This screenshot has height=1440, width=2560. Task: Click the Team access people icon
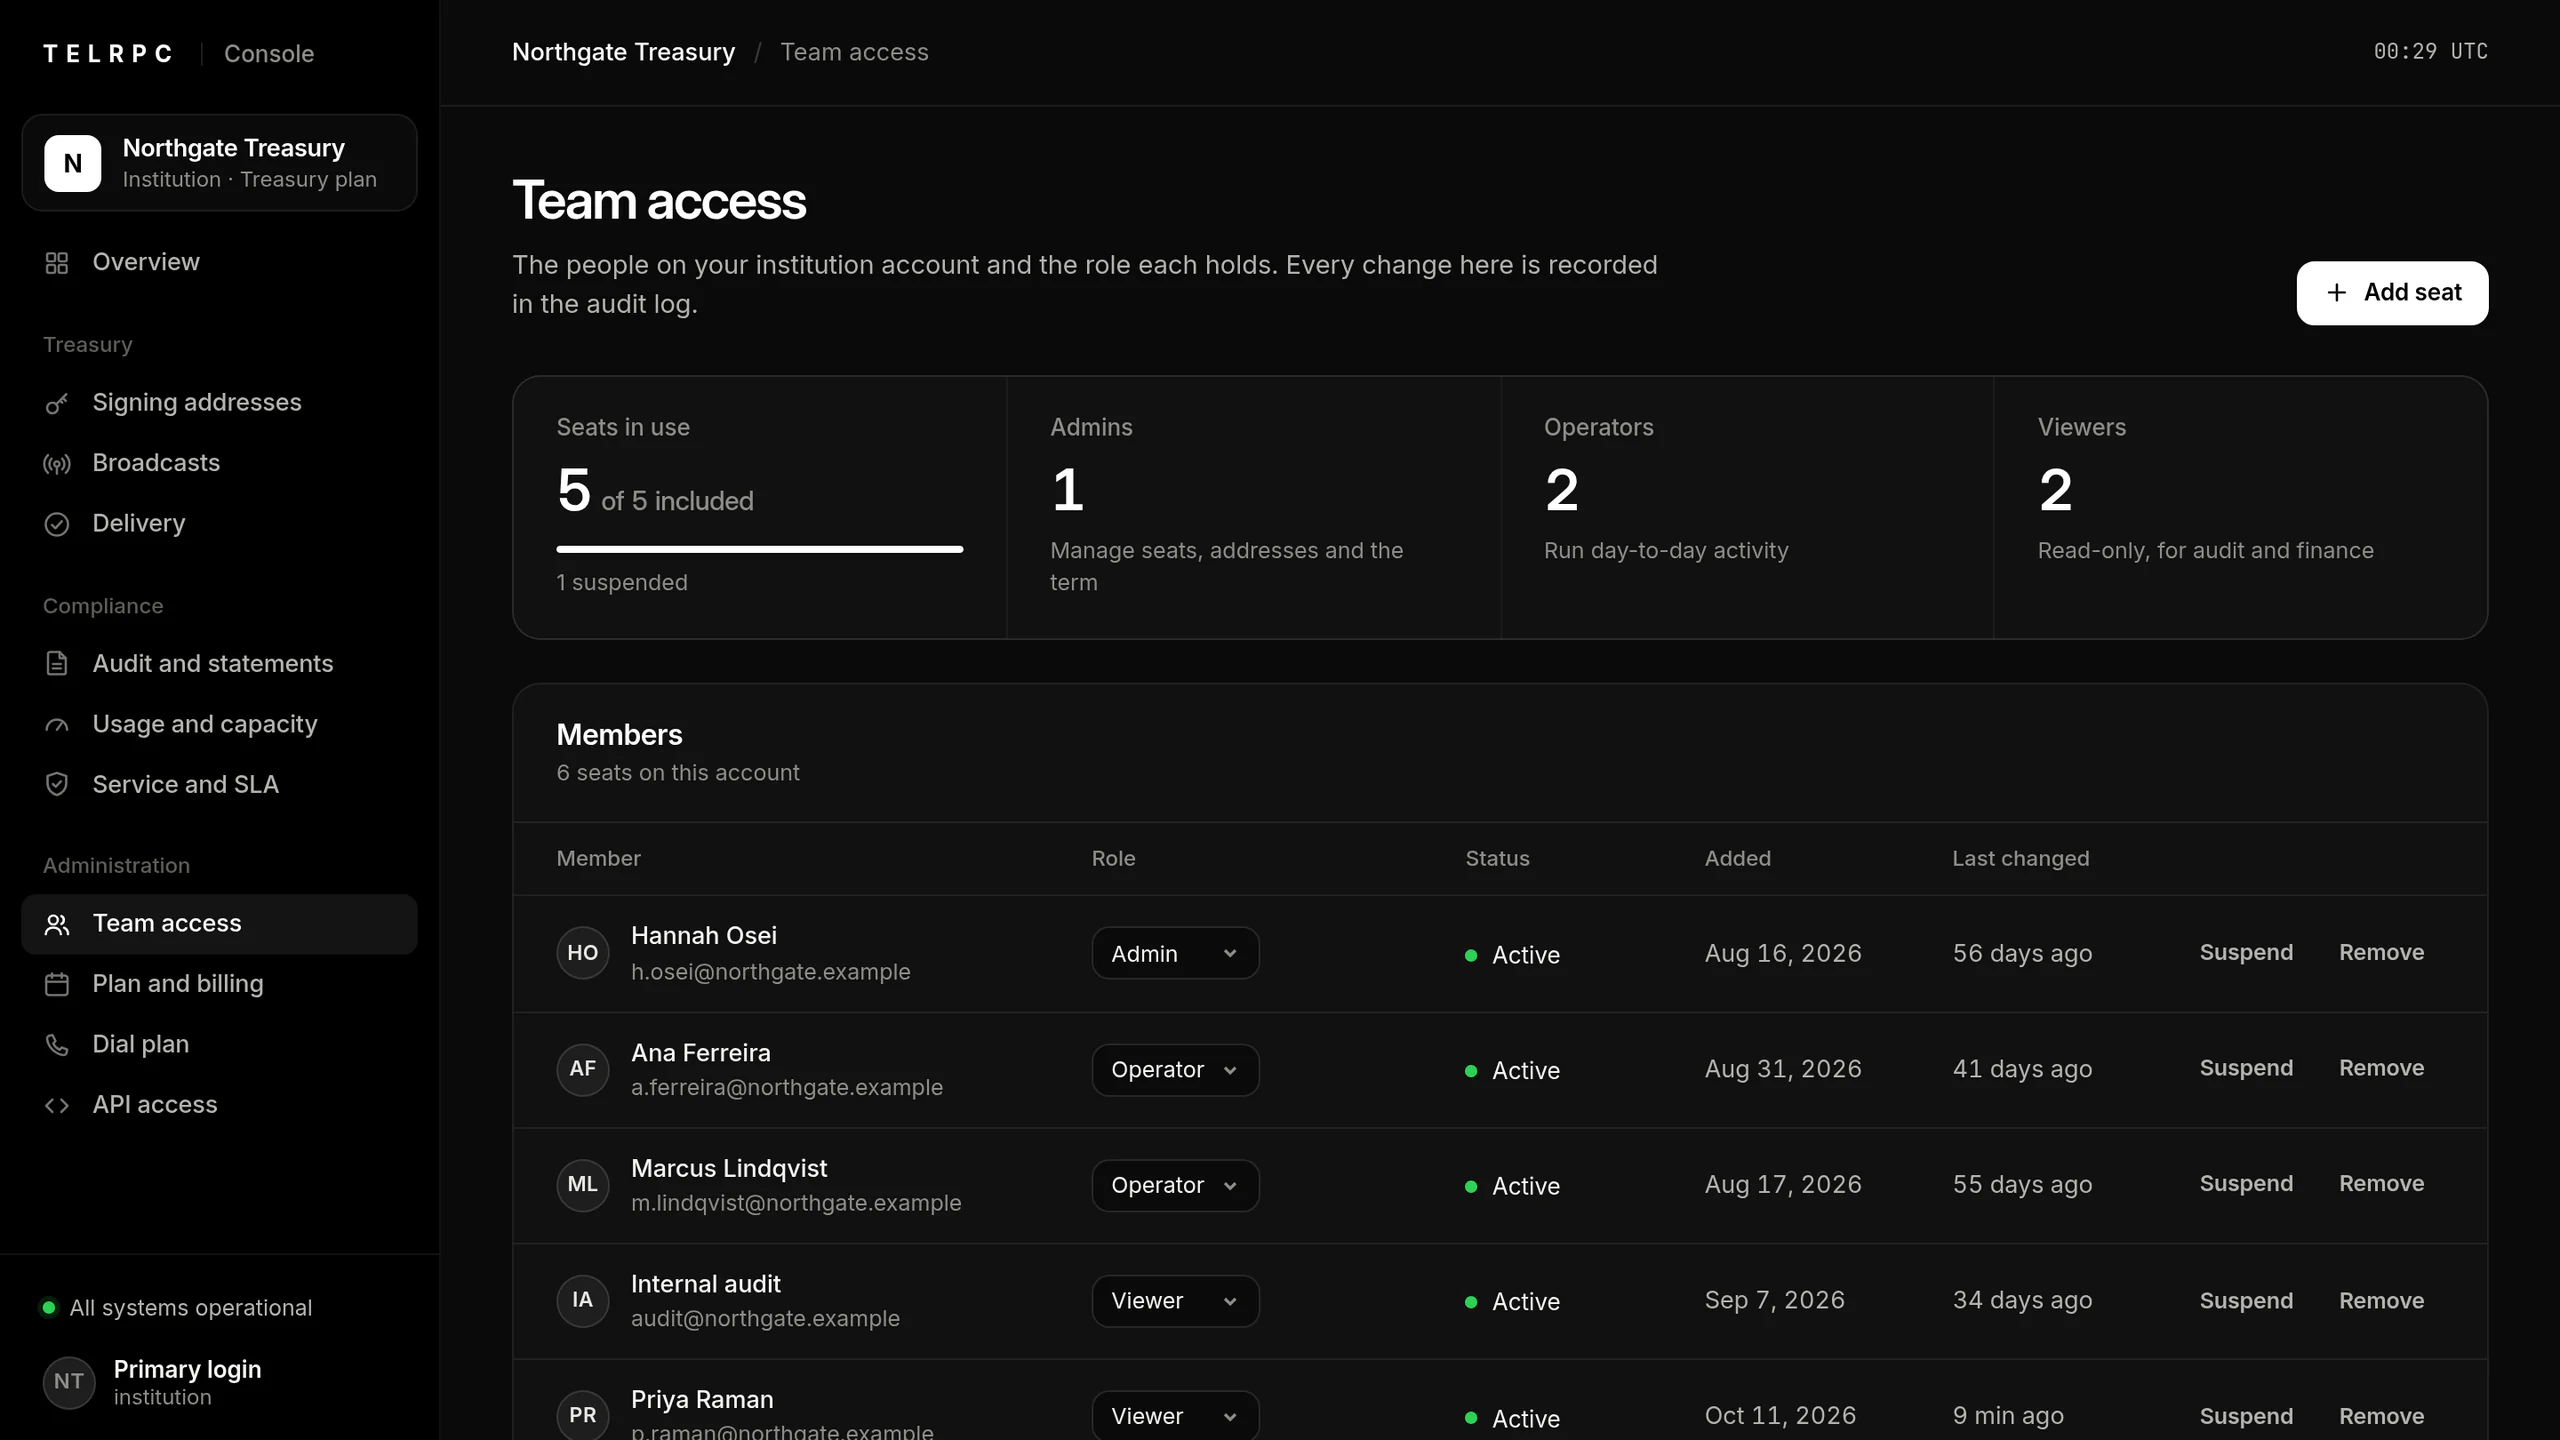click(x=57, y=924)
